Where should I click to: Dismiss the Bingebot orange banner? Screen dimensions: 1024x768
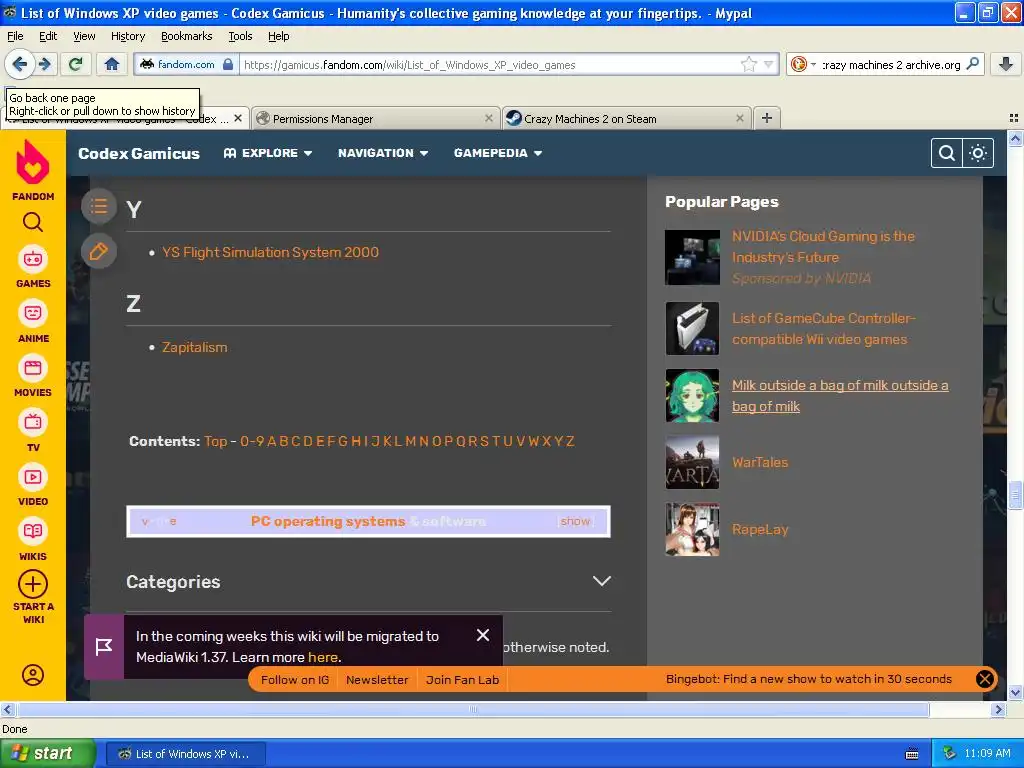(984, 679)
